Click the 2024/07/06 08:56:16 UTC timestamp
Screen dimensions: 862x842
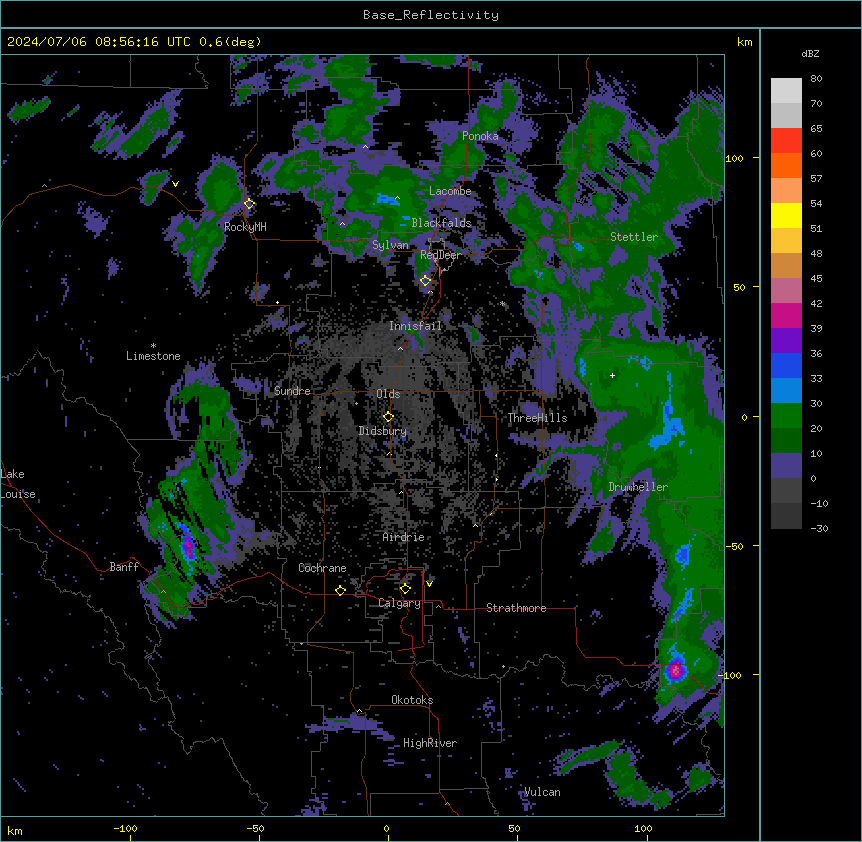[99, 42]
